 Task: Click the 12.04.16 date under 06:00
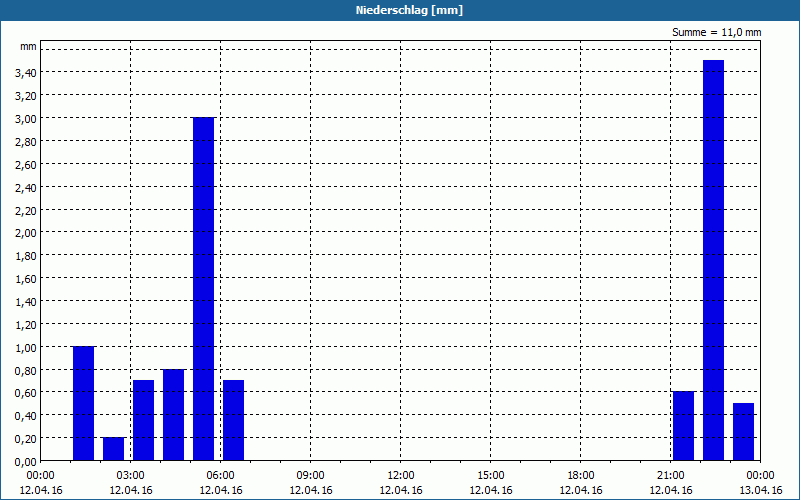coord(220,490)
